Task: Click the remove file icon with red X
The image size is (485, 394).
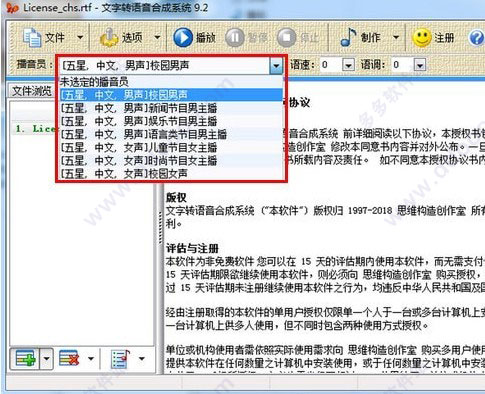Action: click(69, 359)
